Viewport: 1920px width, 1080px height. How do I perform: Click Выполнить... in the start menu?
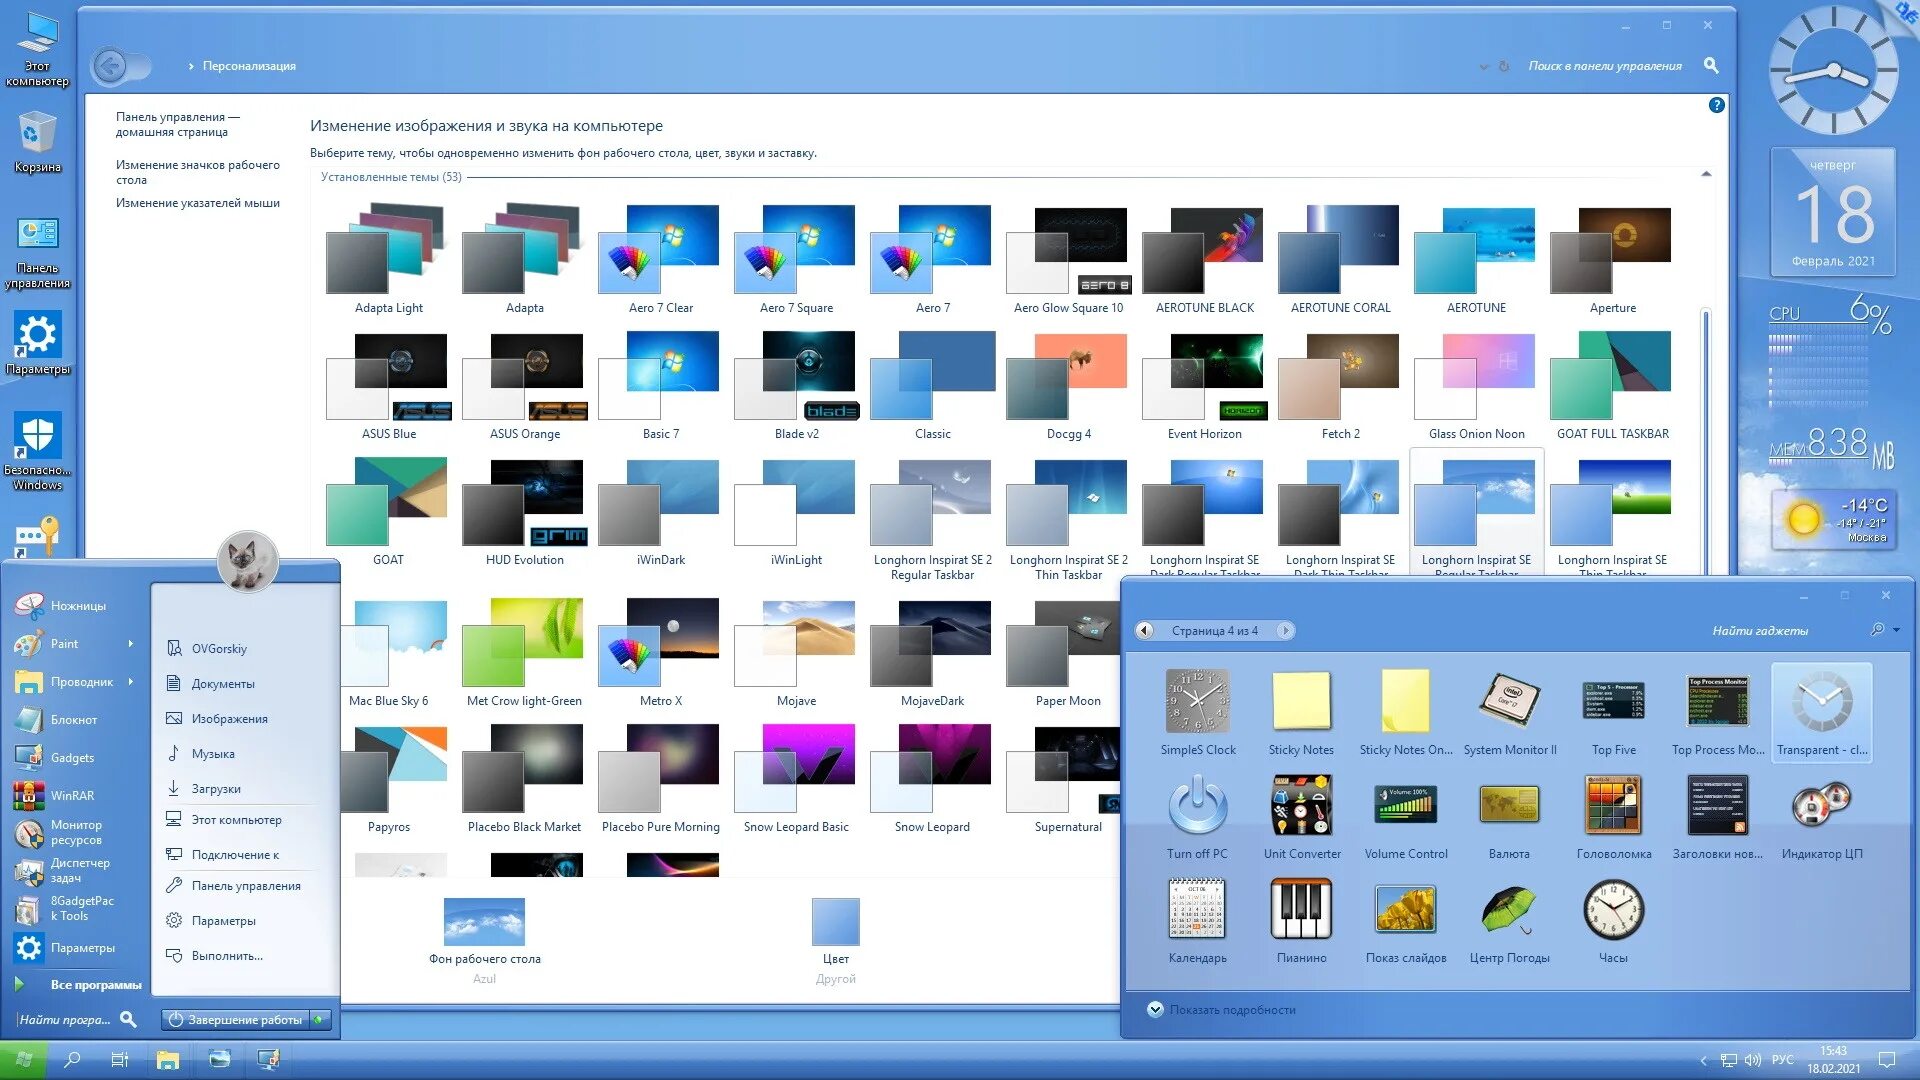227,956
